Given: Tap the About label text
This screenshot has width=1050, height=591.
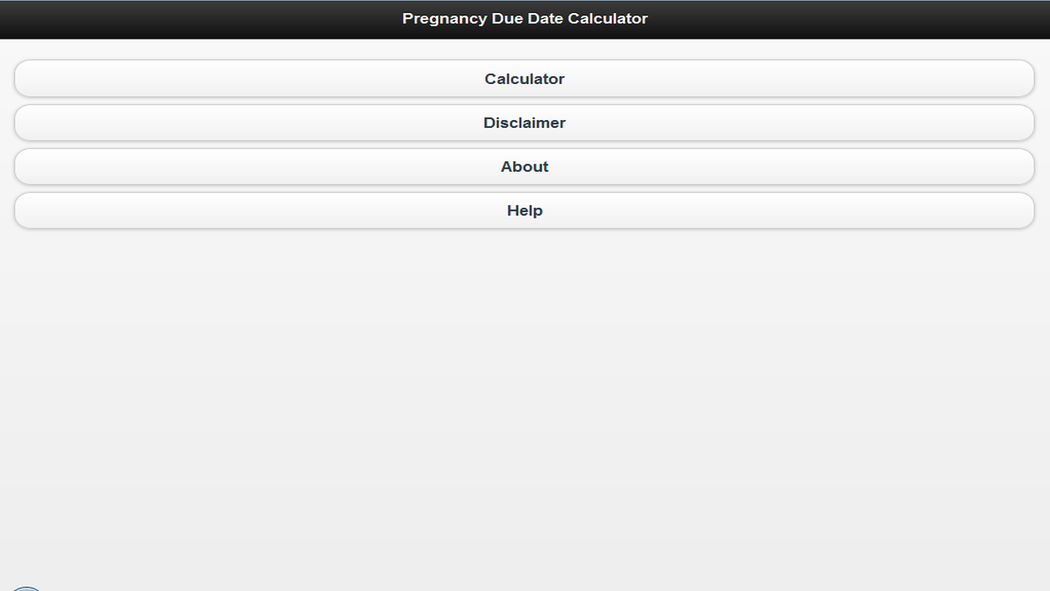Looking at the screenshot, I should click(524, 167).
